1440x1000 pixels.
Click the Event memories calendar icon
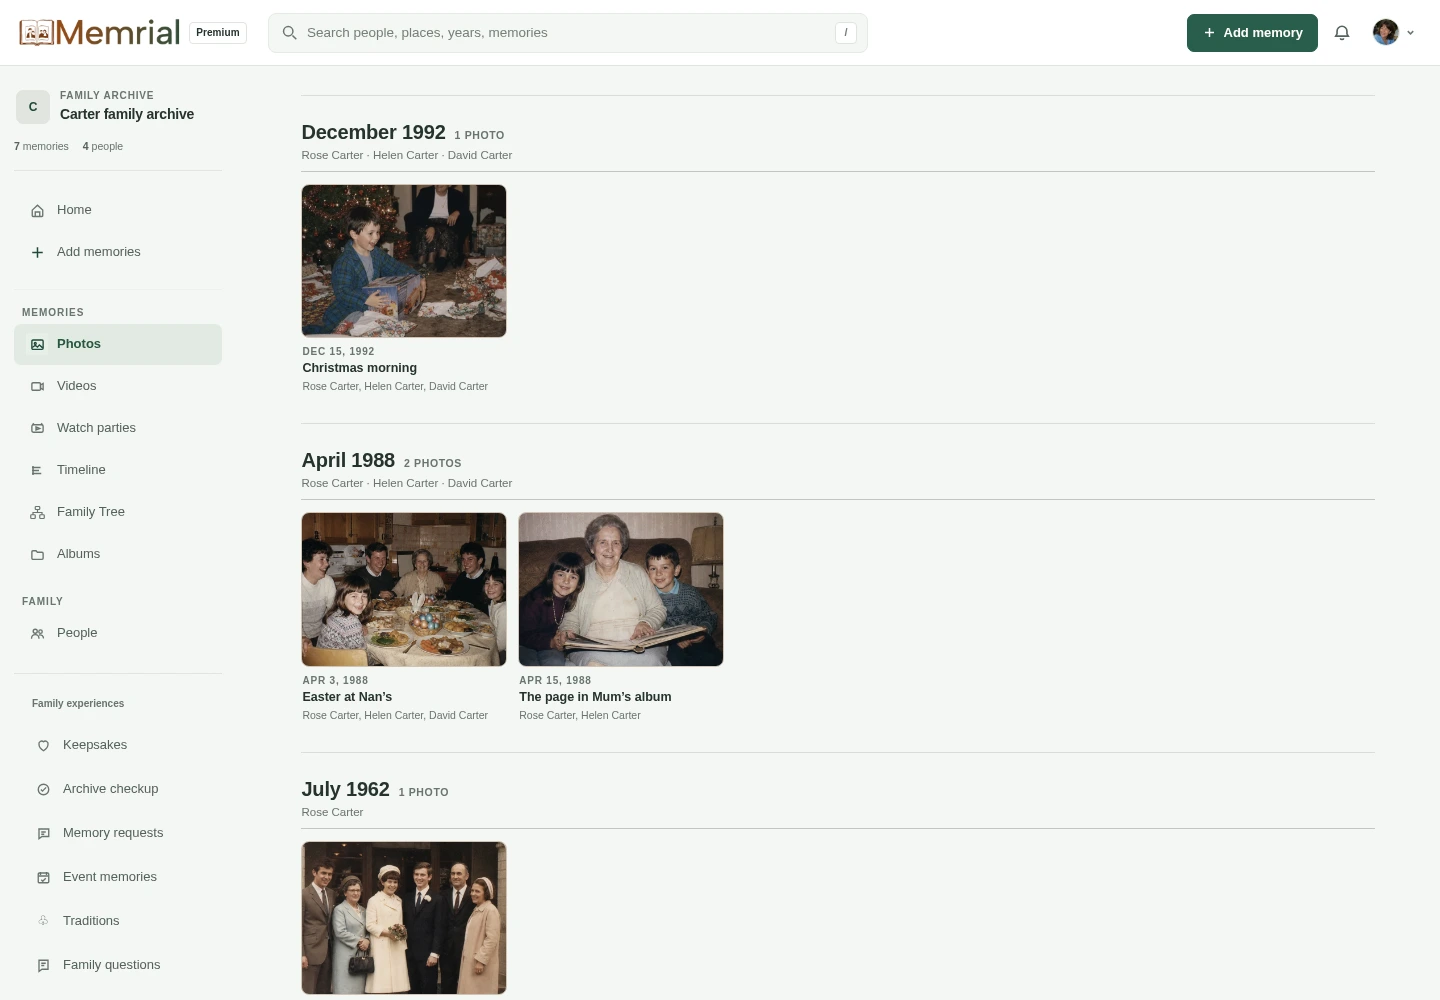[43, 877]
